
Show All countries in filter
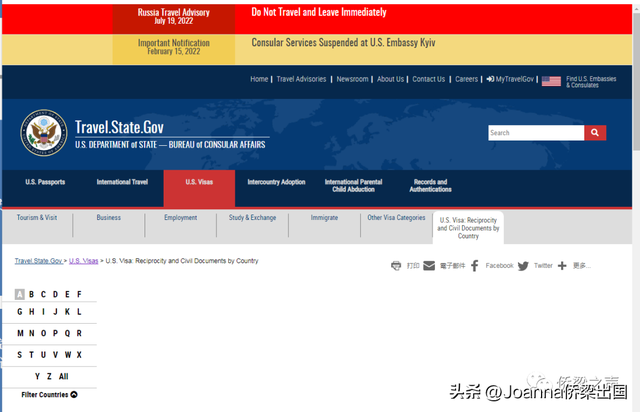pyautogui.click(x=63, y=376)
